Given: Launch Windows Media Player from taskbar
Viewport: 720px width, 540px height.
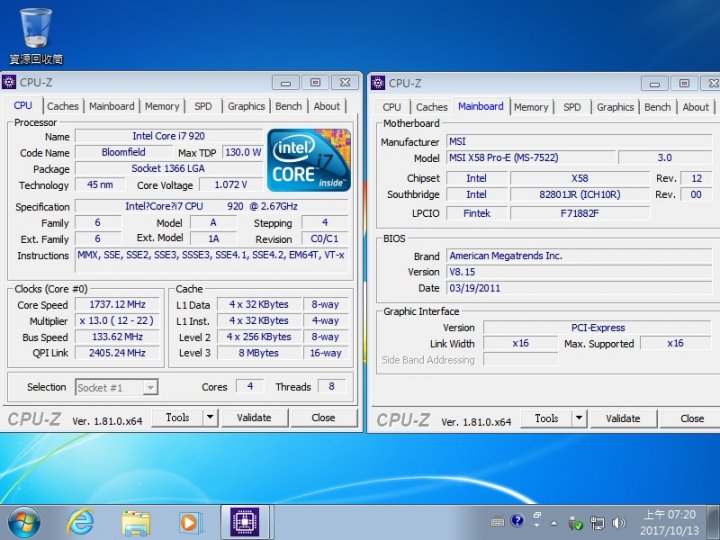Looking at the screenshot, I should click(190, 523).
